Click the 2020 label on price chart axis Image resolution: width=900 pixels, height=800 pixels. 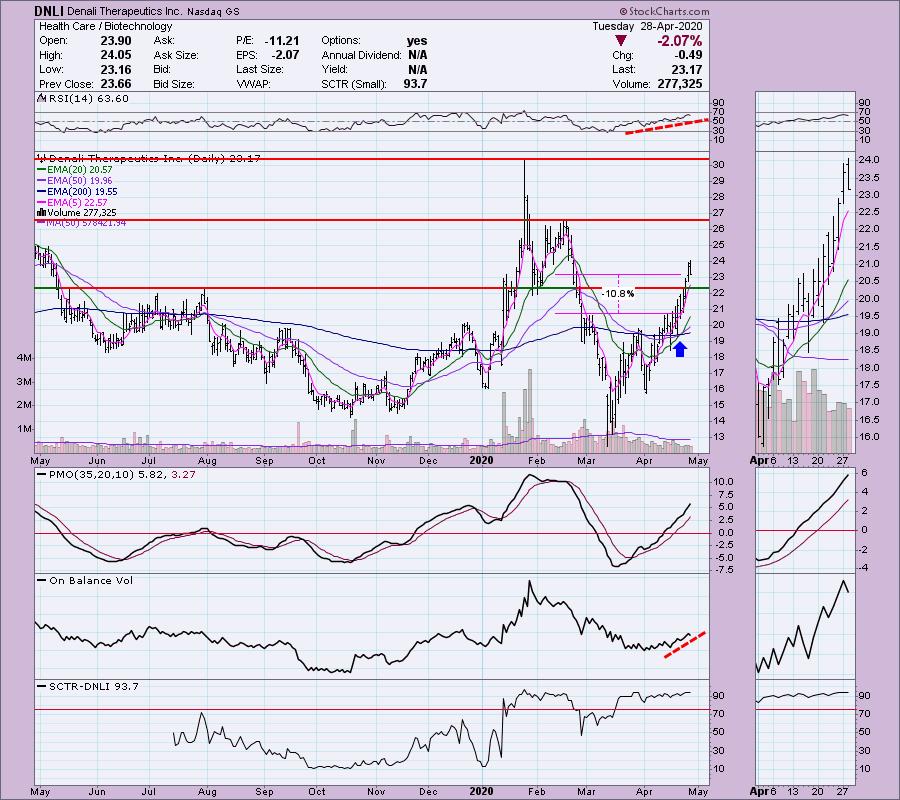482,460
